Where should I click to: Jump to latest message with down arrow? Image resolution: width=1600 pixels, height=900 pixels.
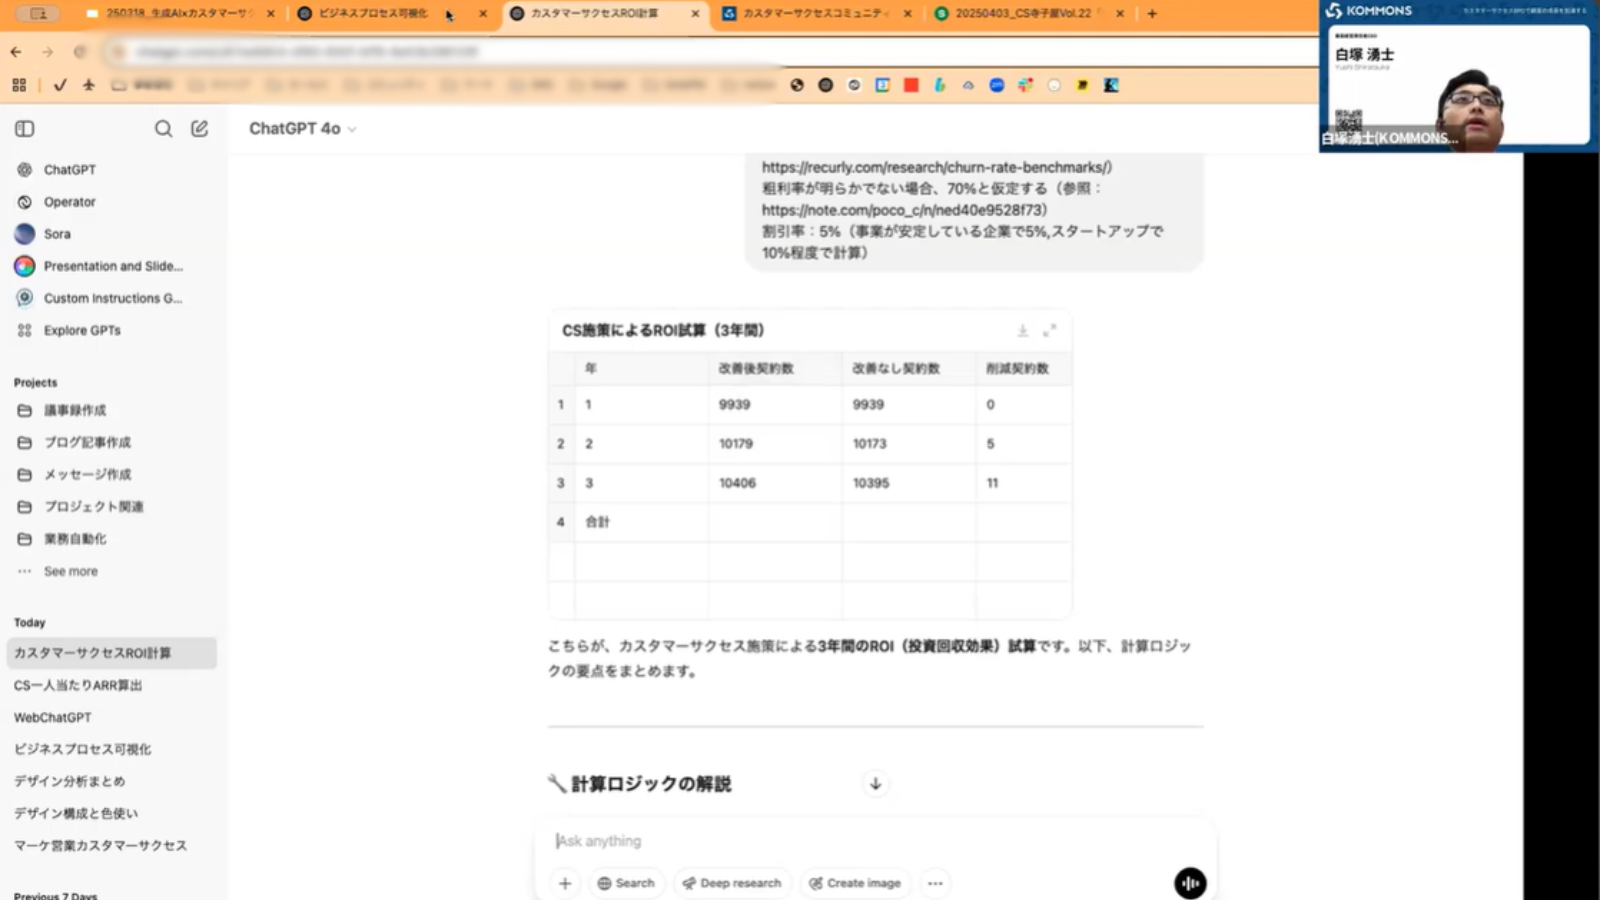point(875,784)
